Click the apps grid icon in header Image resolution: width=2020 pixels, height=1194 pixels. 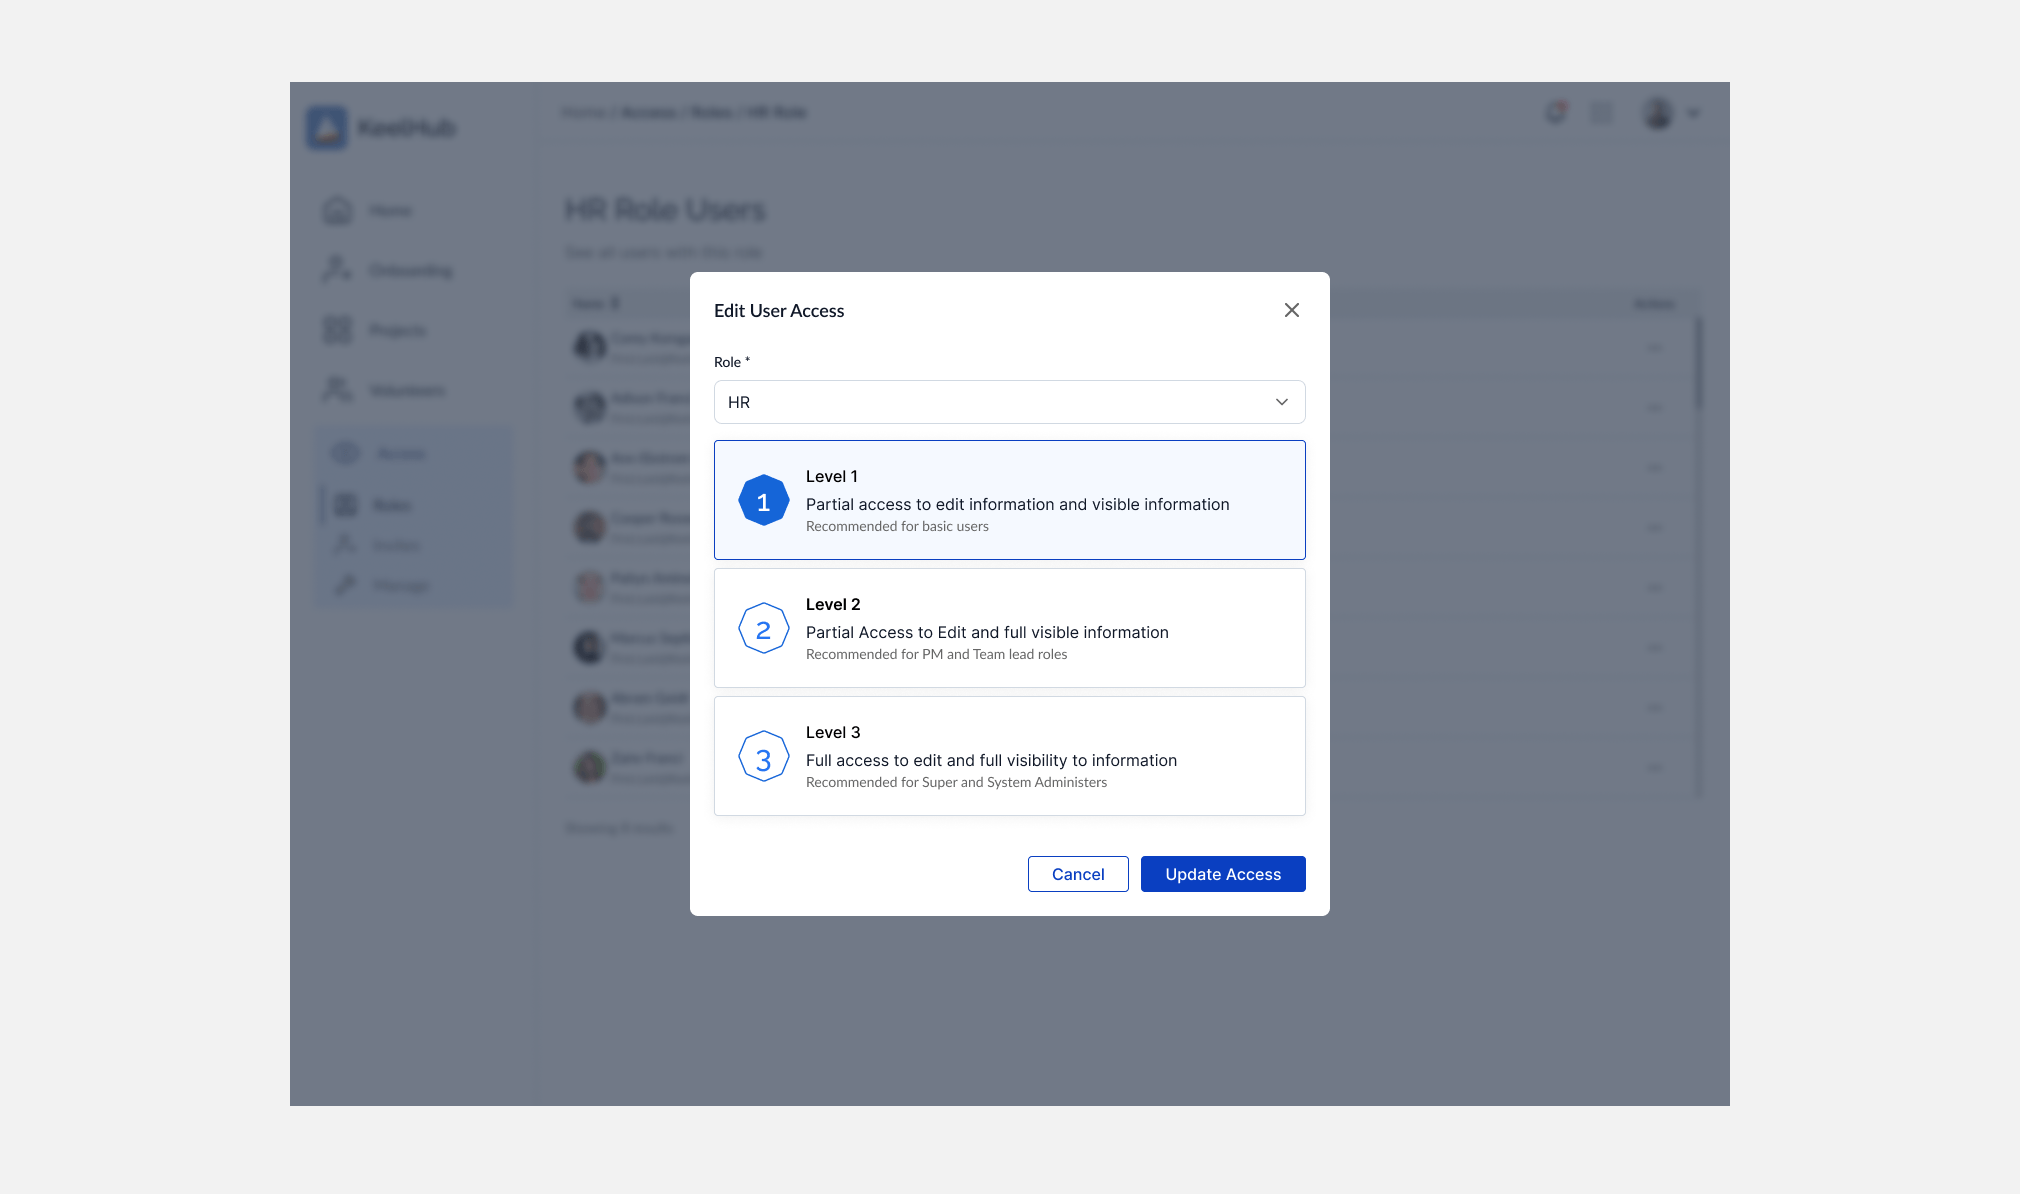1601,113
